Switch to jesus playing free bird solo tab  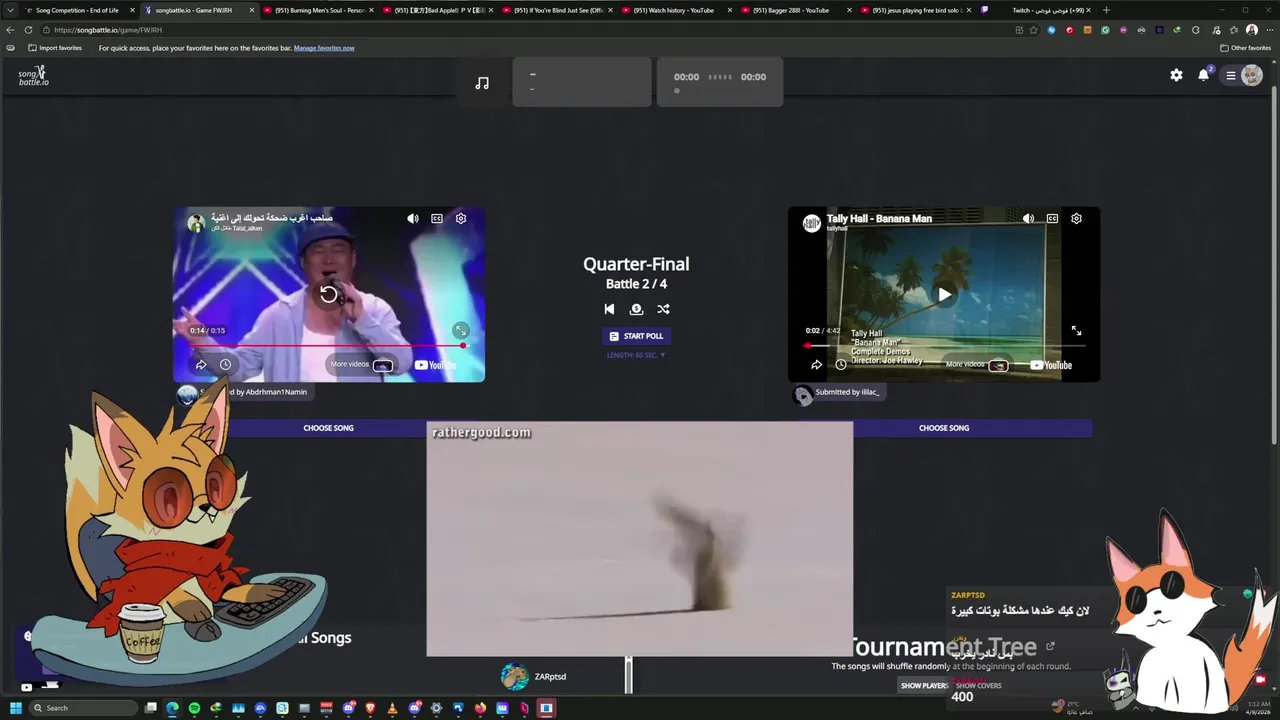(917, 10)
